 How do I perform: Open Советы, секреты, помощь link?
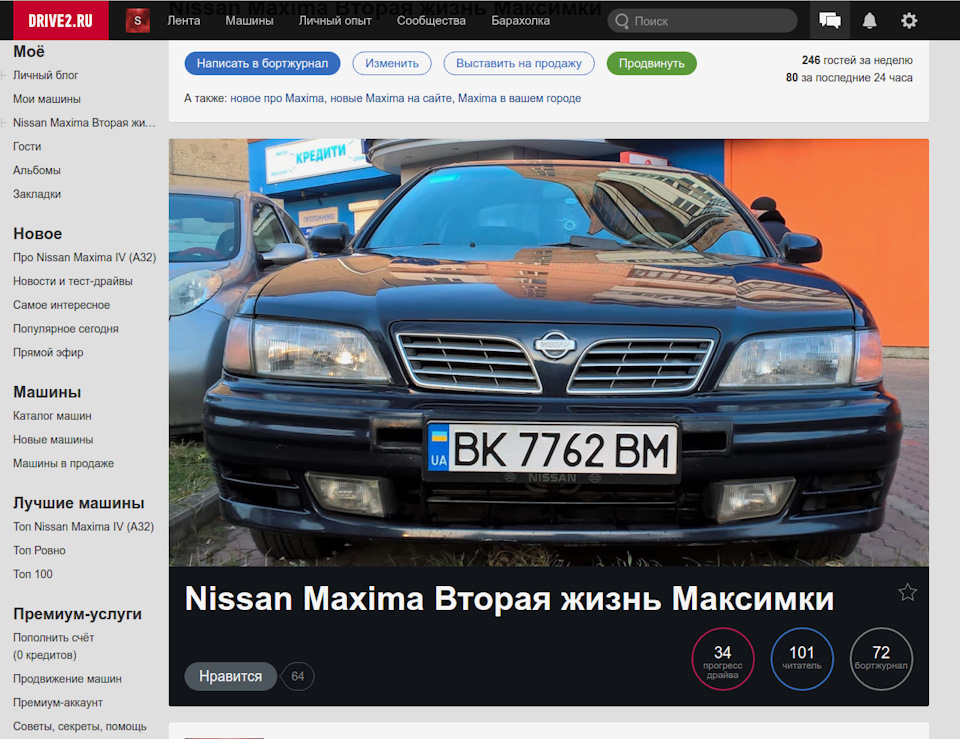coord(80,727)
